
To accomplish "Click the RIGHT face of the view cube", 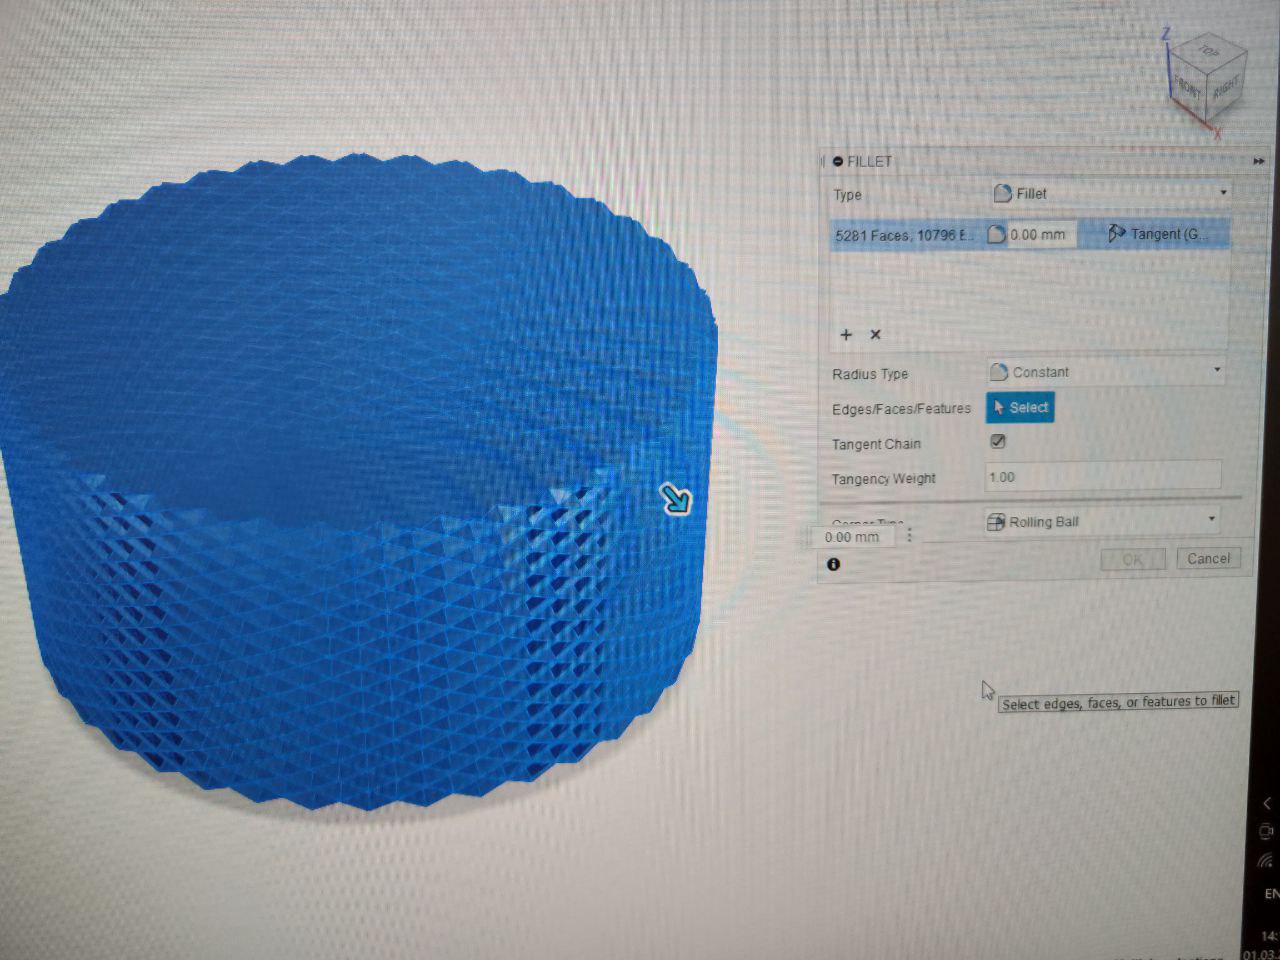I will pyautogui.click(x=1225, y=89).
